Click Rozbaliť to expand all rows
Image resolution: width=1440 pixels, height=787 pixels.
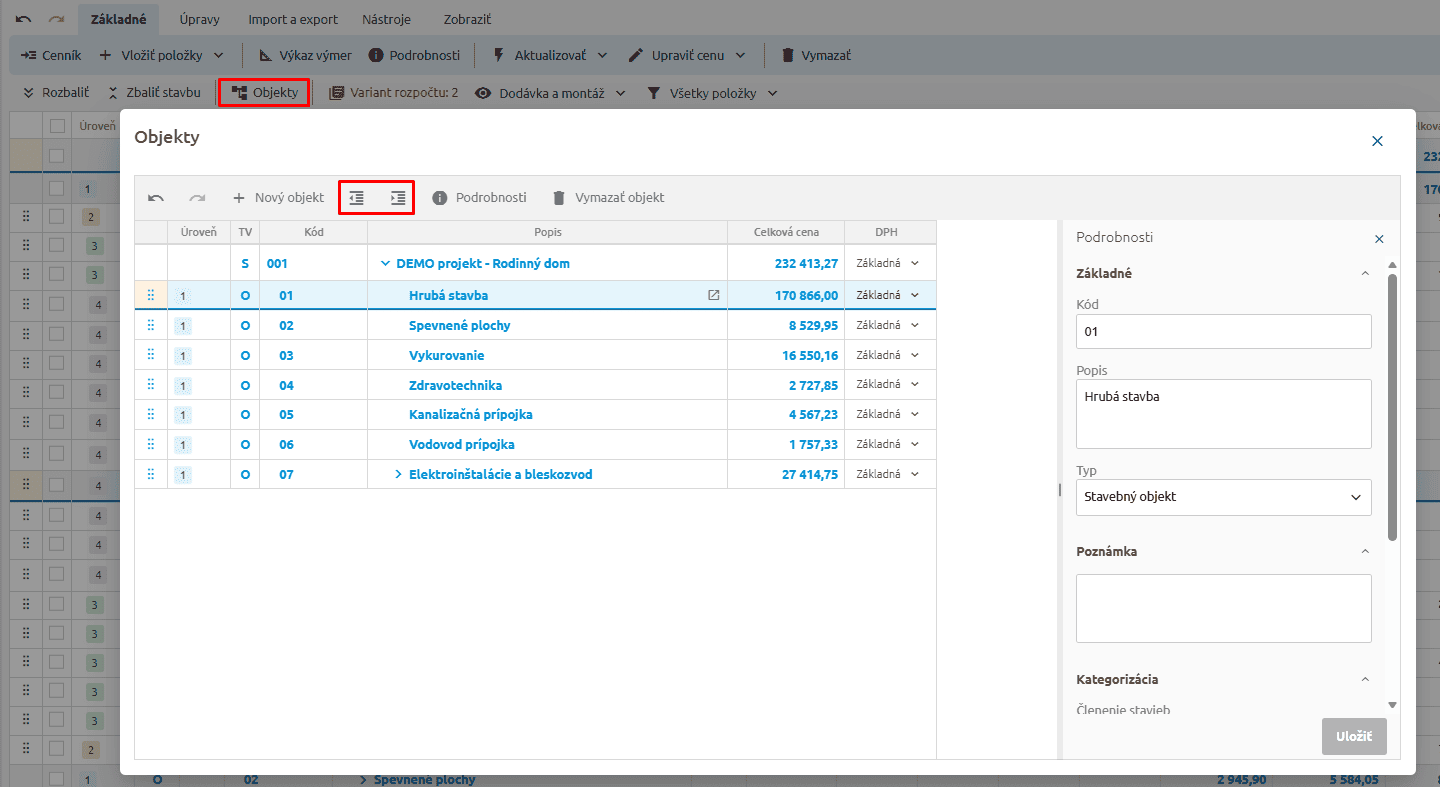(56, 93)
